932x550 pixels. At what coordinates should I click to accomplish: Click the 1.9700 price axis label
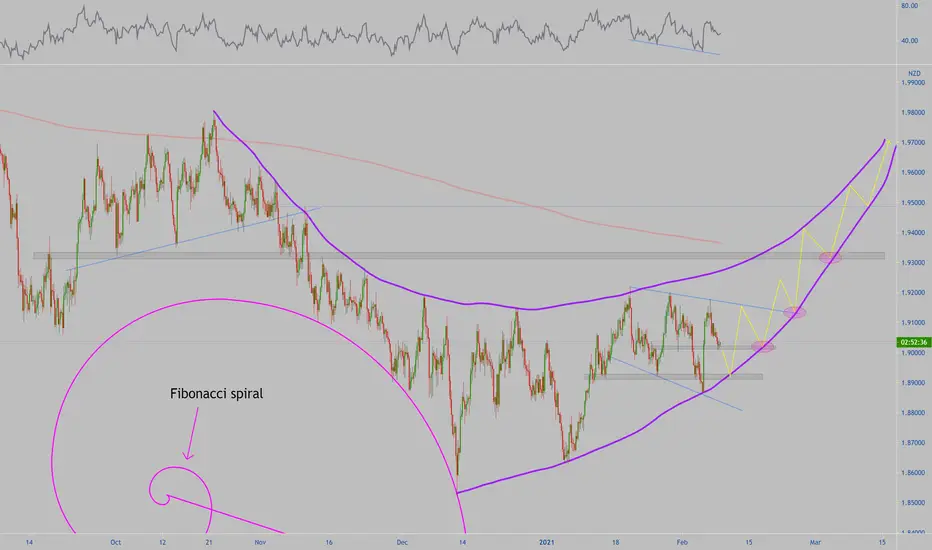(x=913, y=143)
